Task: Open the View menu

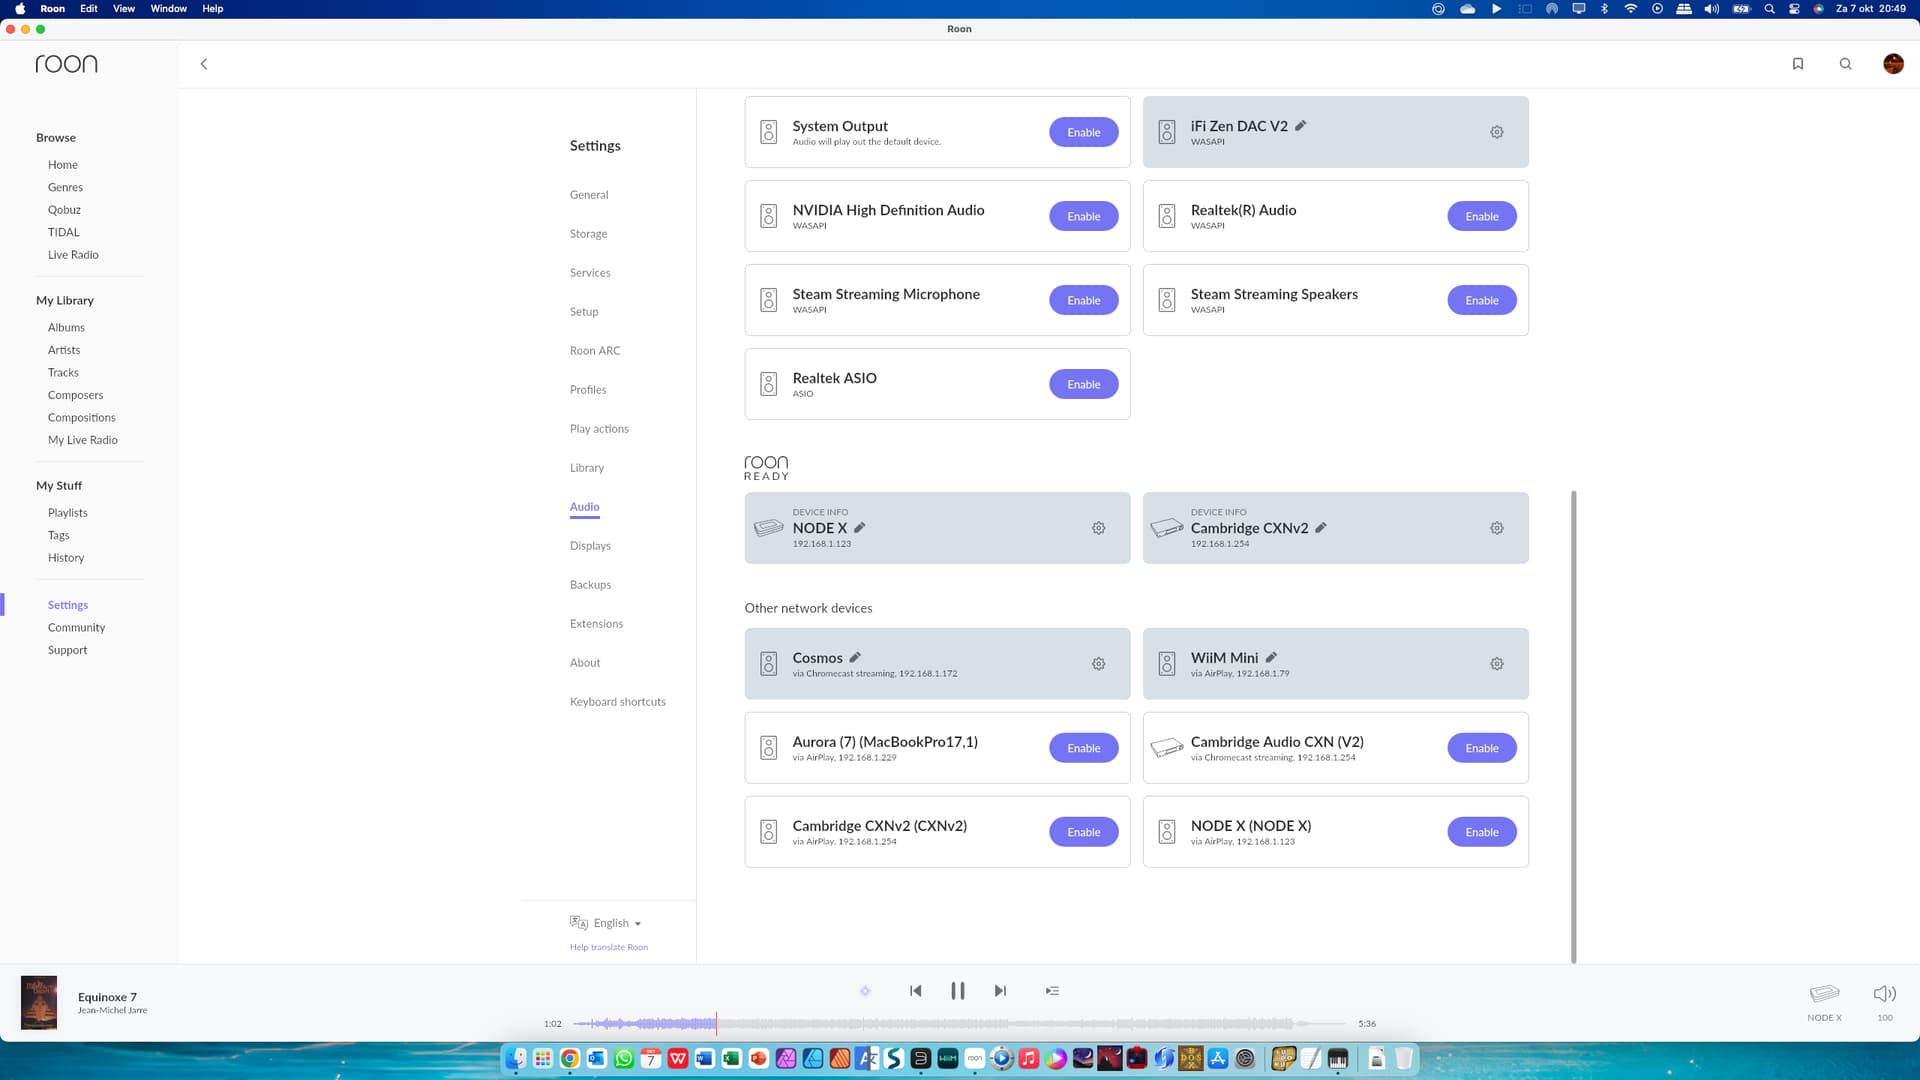Action: coord(124,9)
